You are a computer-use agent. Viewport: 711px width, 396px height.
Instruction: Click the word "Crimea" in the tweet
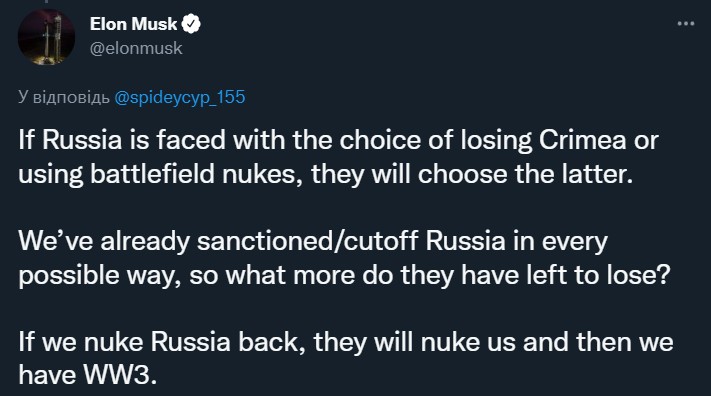pos(583,140)
